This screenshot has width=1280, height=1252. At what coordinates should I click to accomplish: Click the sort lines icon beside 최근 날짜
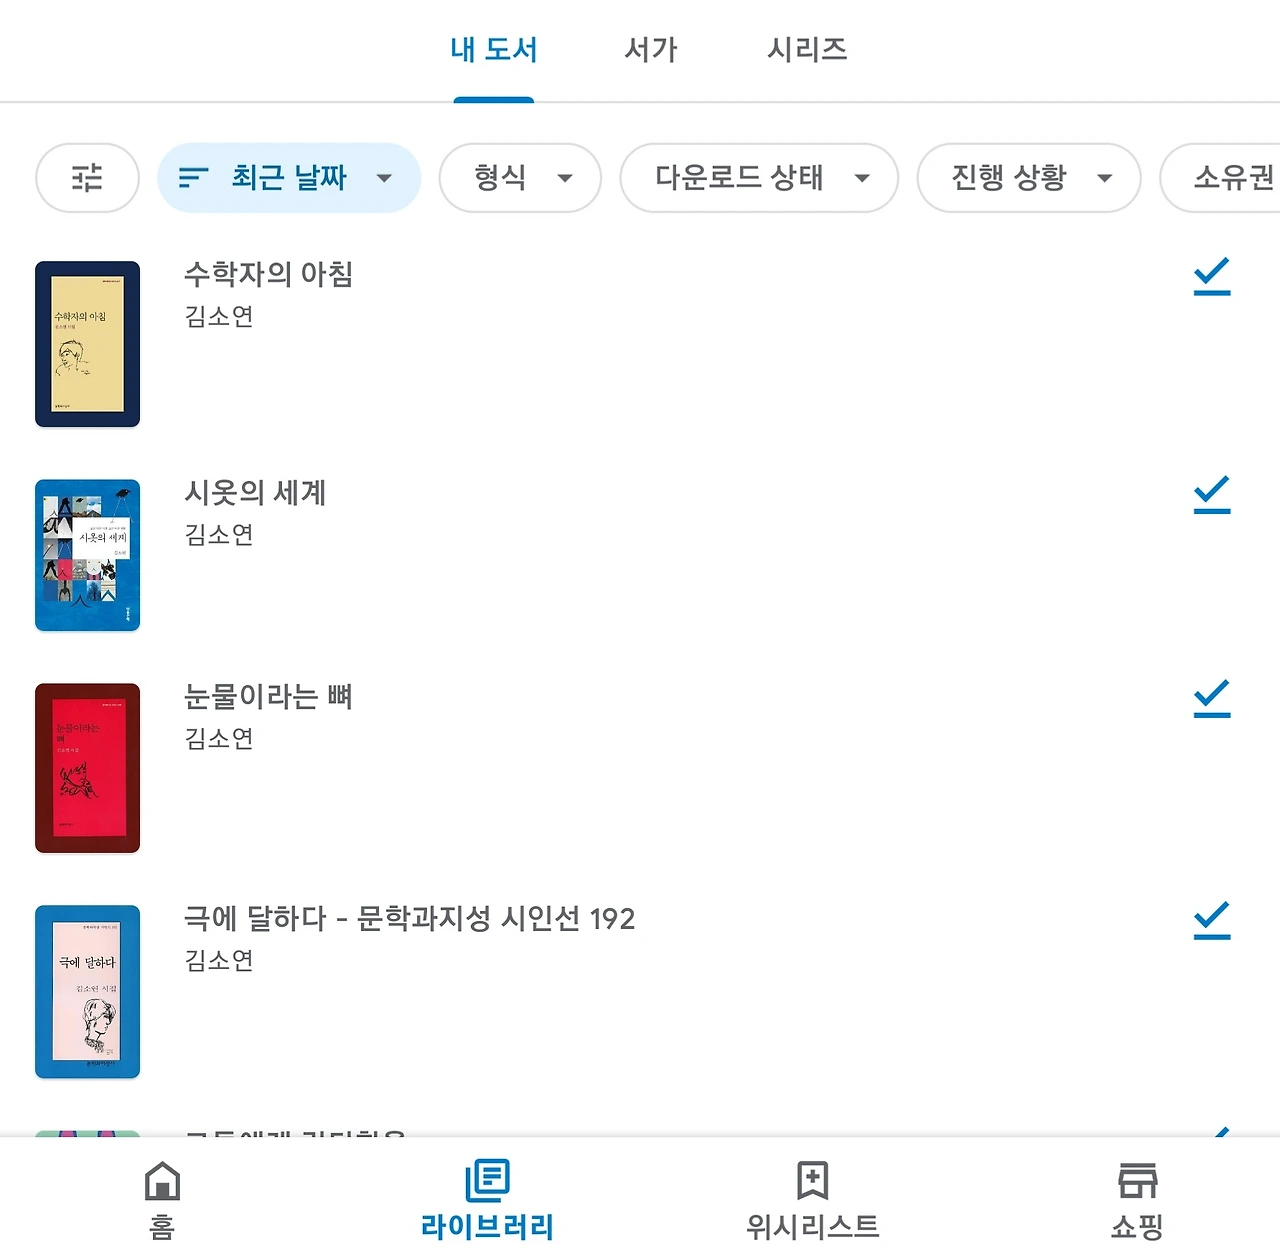click(x=193, y=178)
